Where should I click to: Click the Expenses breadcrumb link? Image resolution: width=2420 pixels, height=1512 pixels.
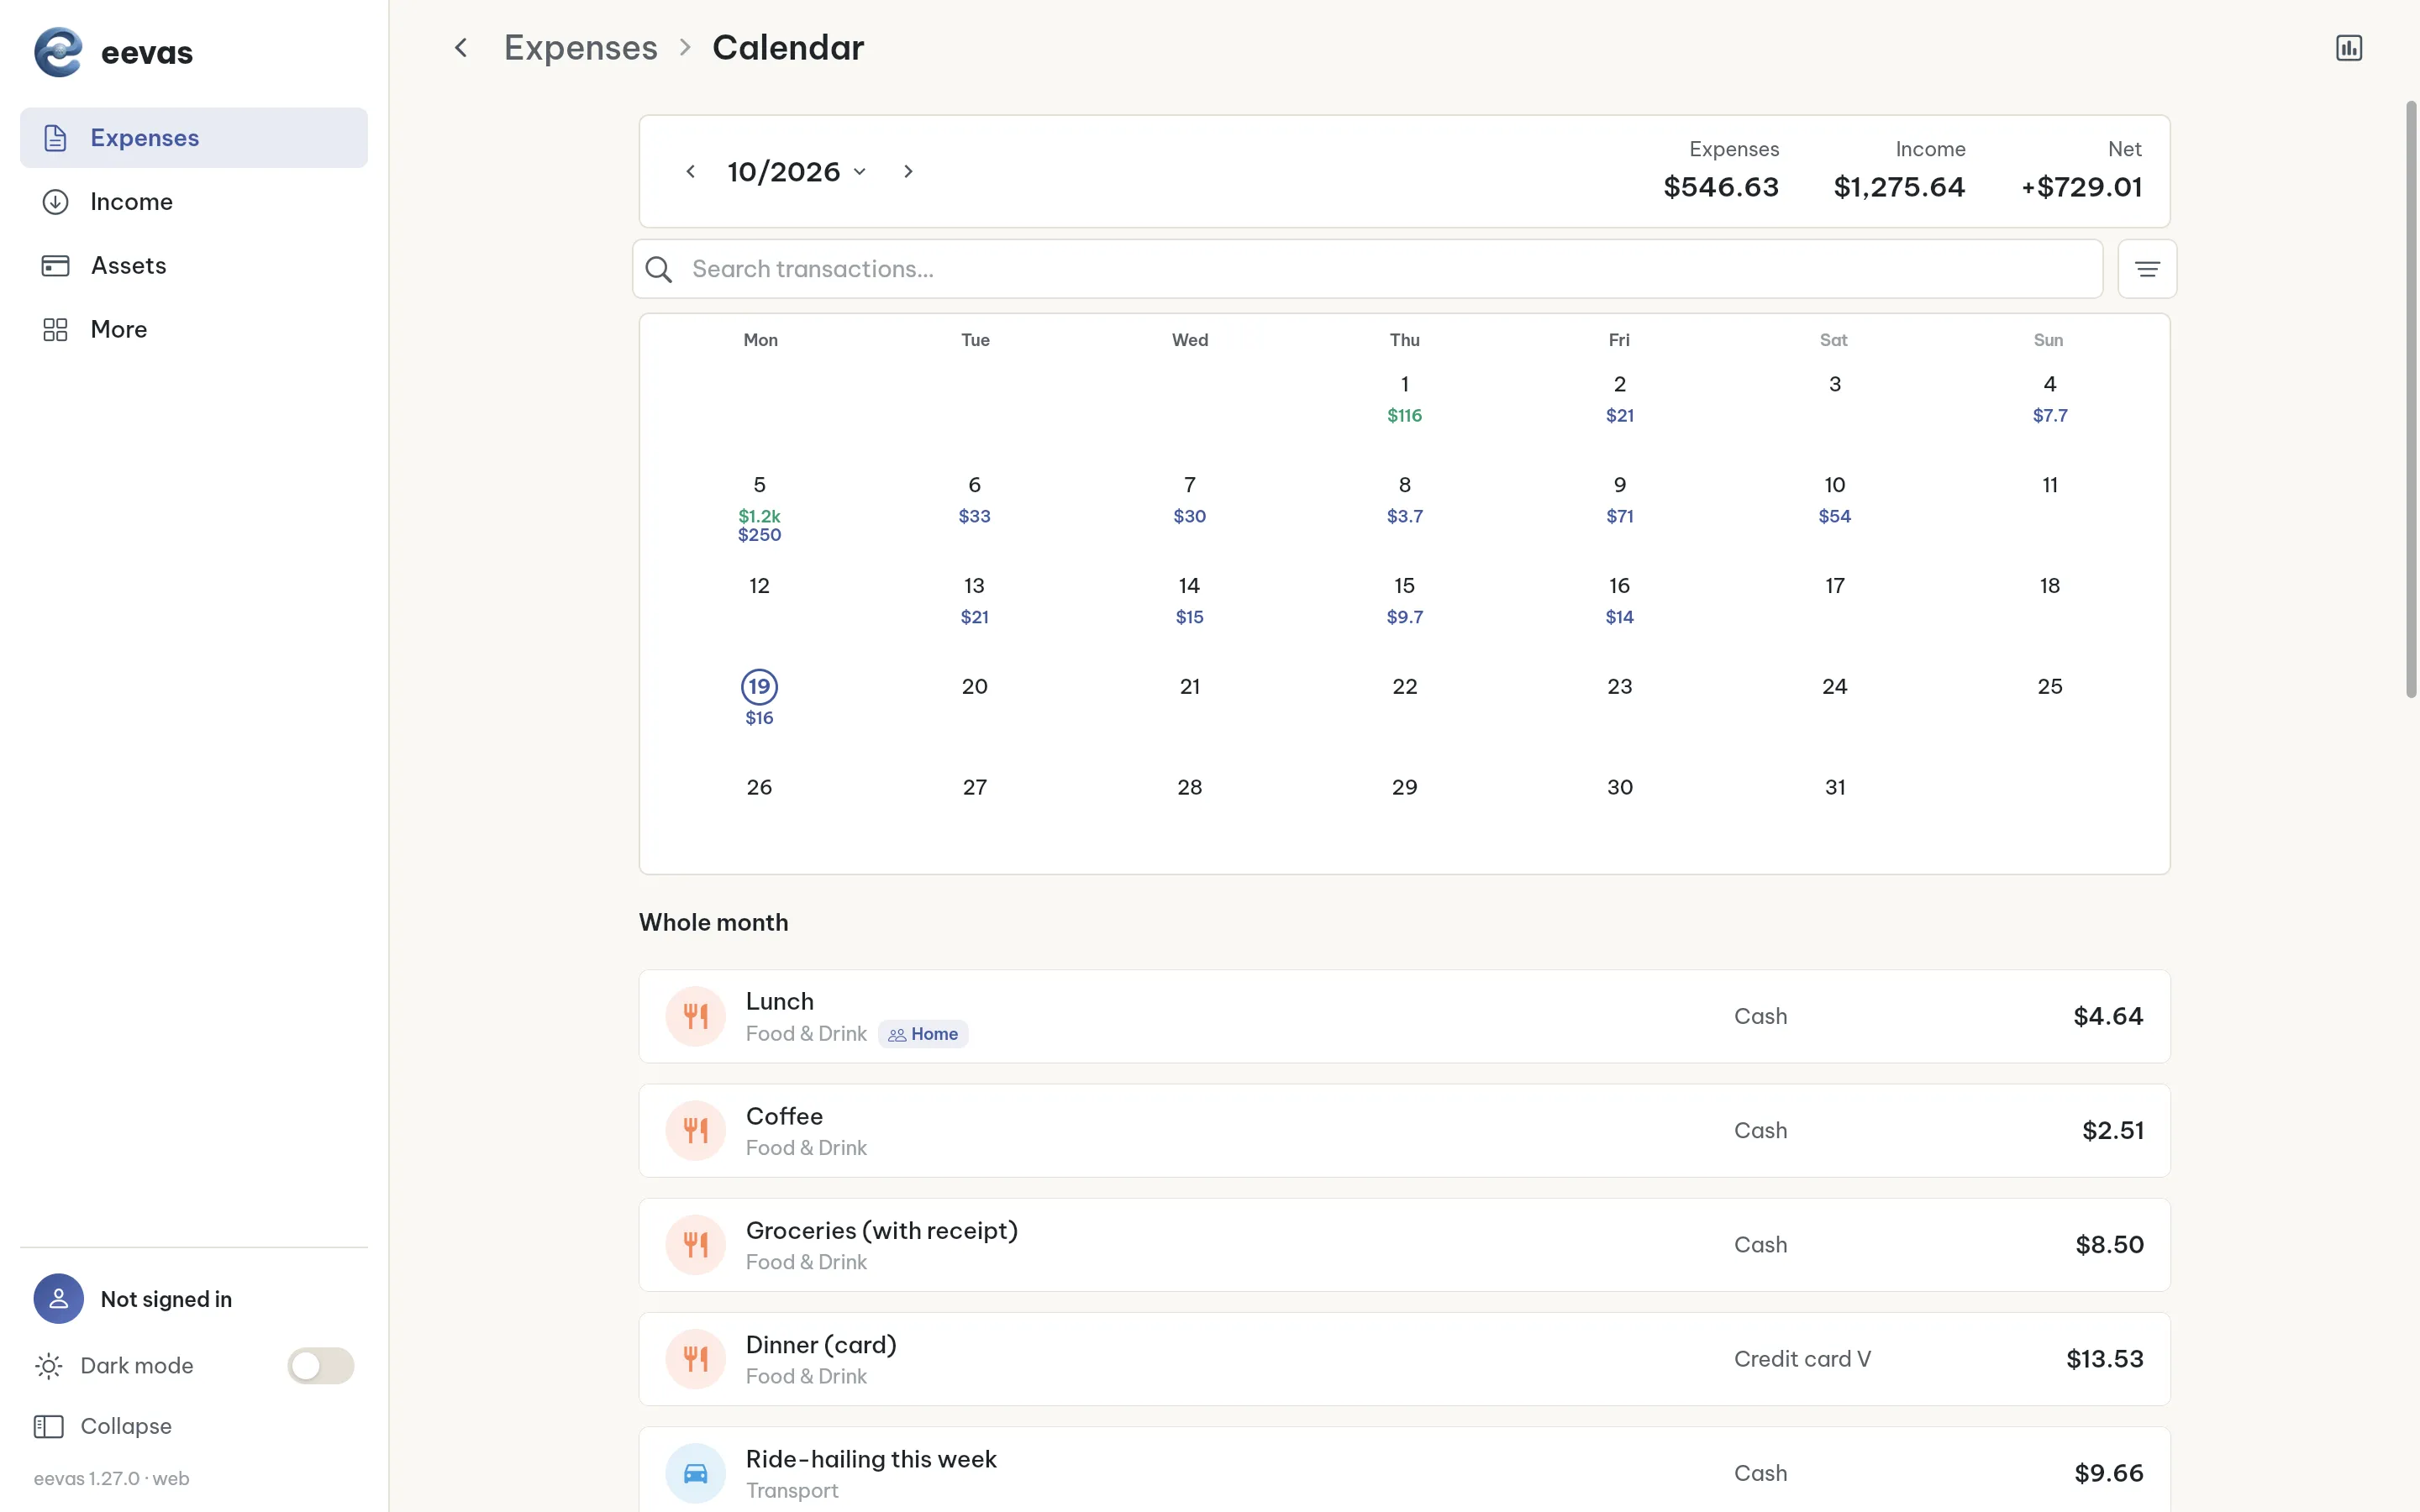pyautogui.click(x=581, y=48)
